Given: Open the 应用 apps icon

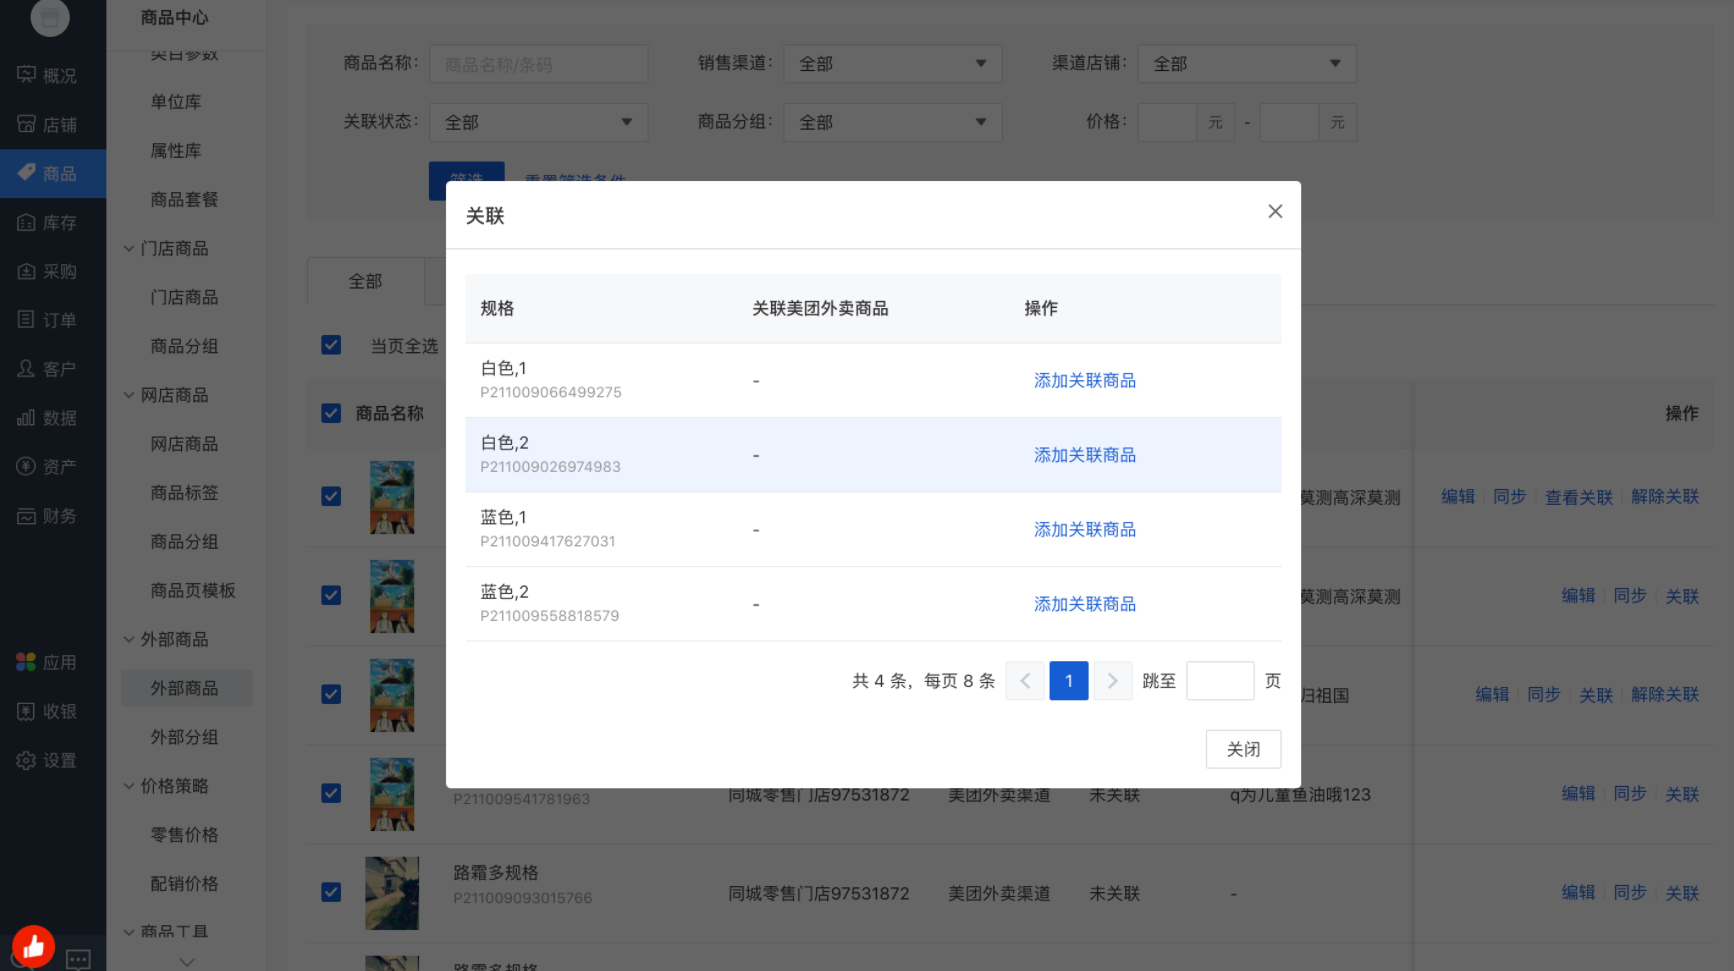Looking at the screenshot, I should (26, 662).
